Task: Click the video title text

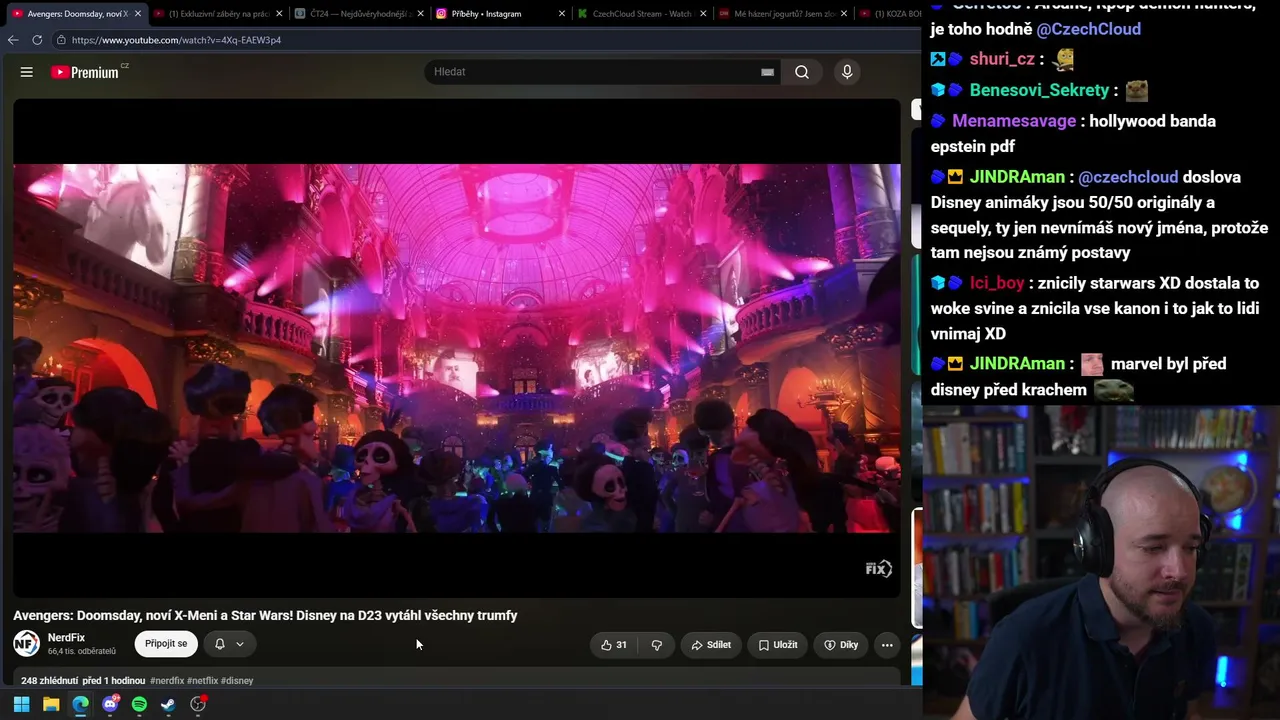Action: click(265, 616)
